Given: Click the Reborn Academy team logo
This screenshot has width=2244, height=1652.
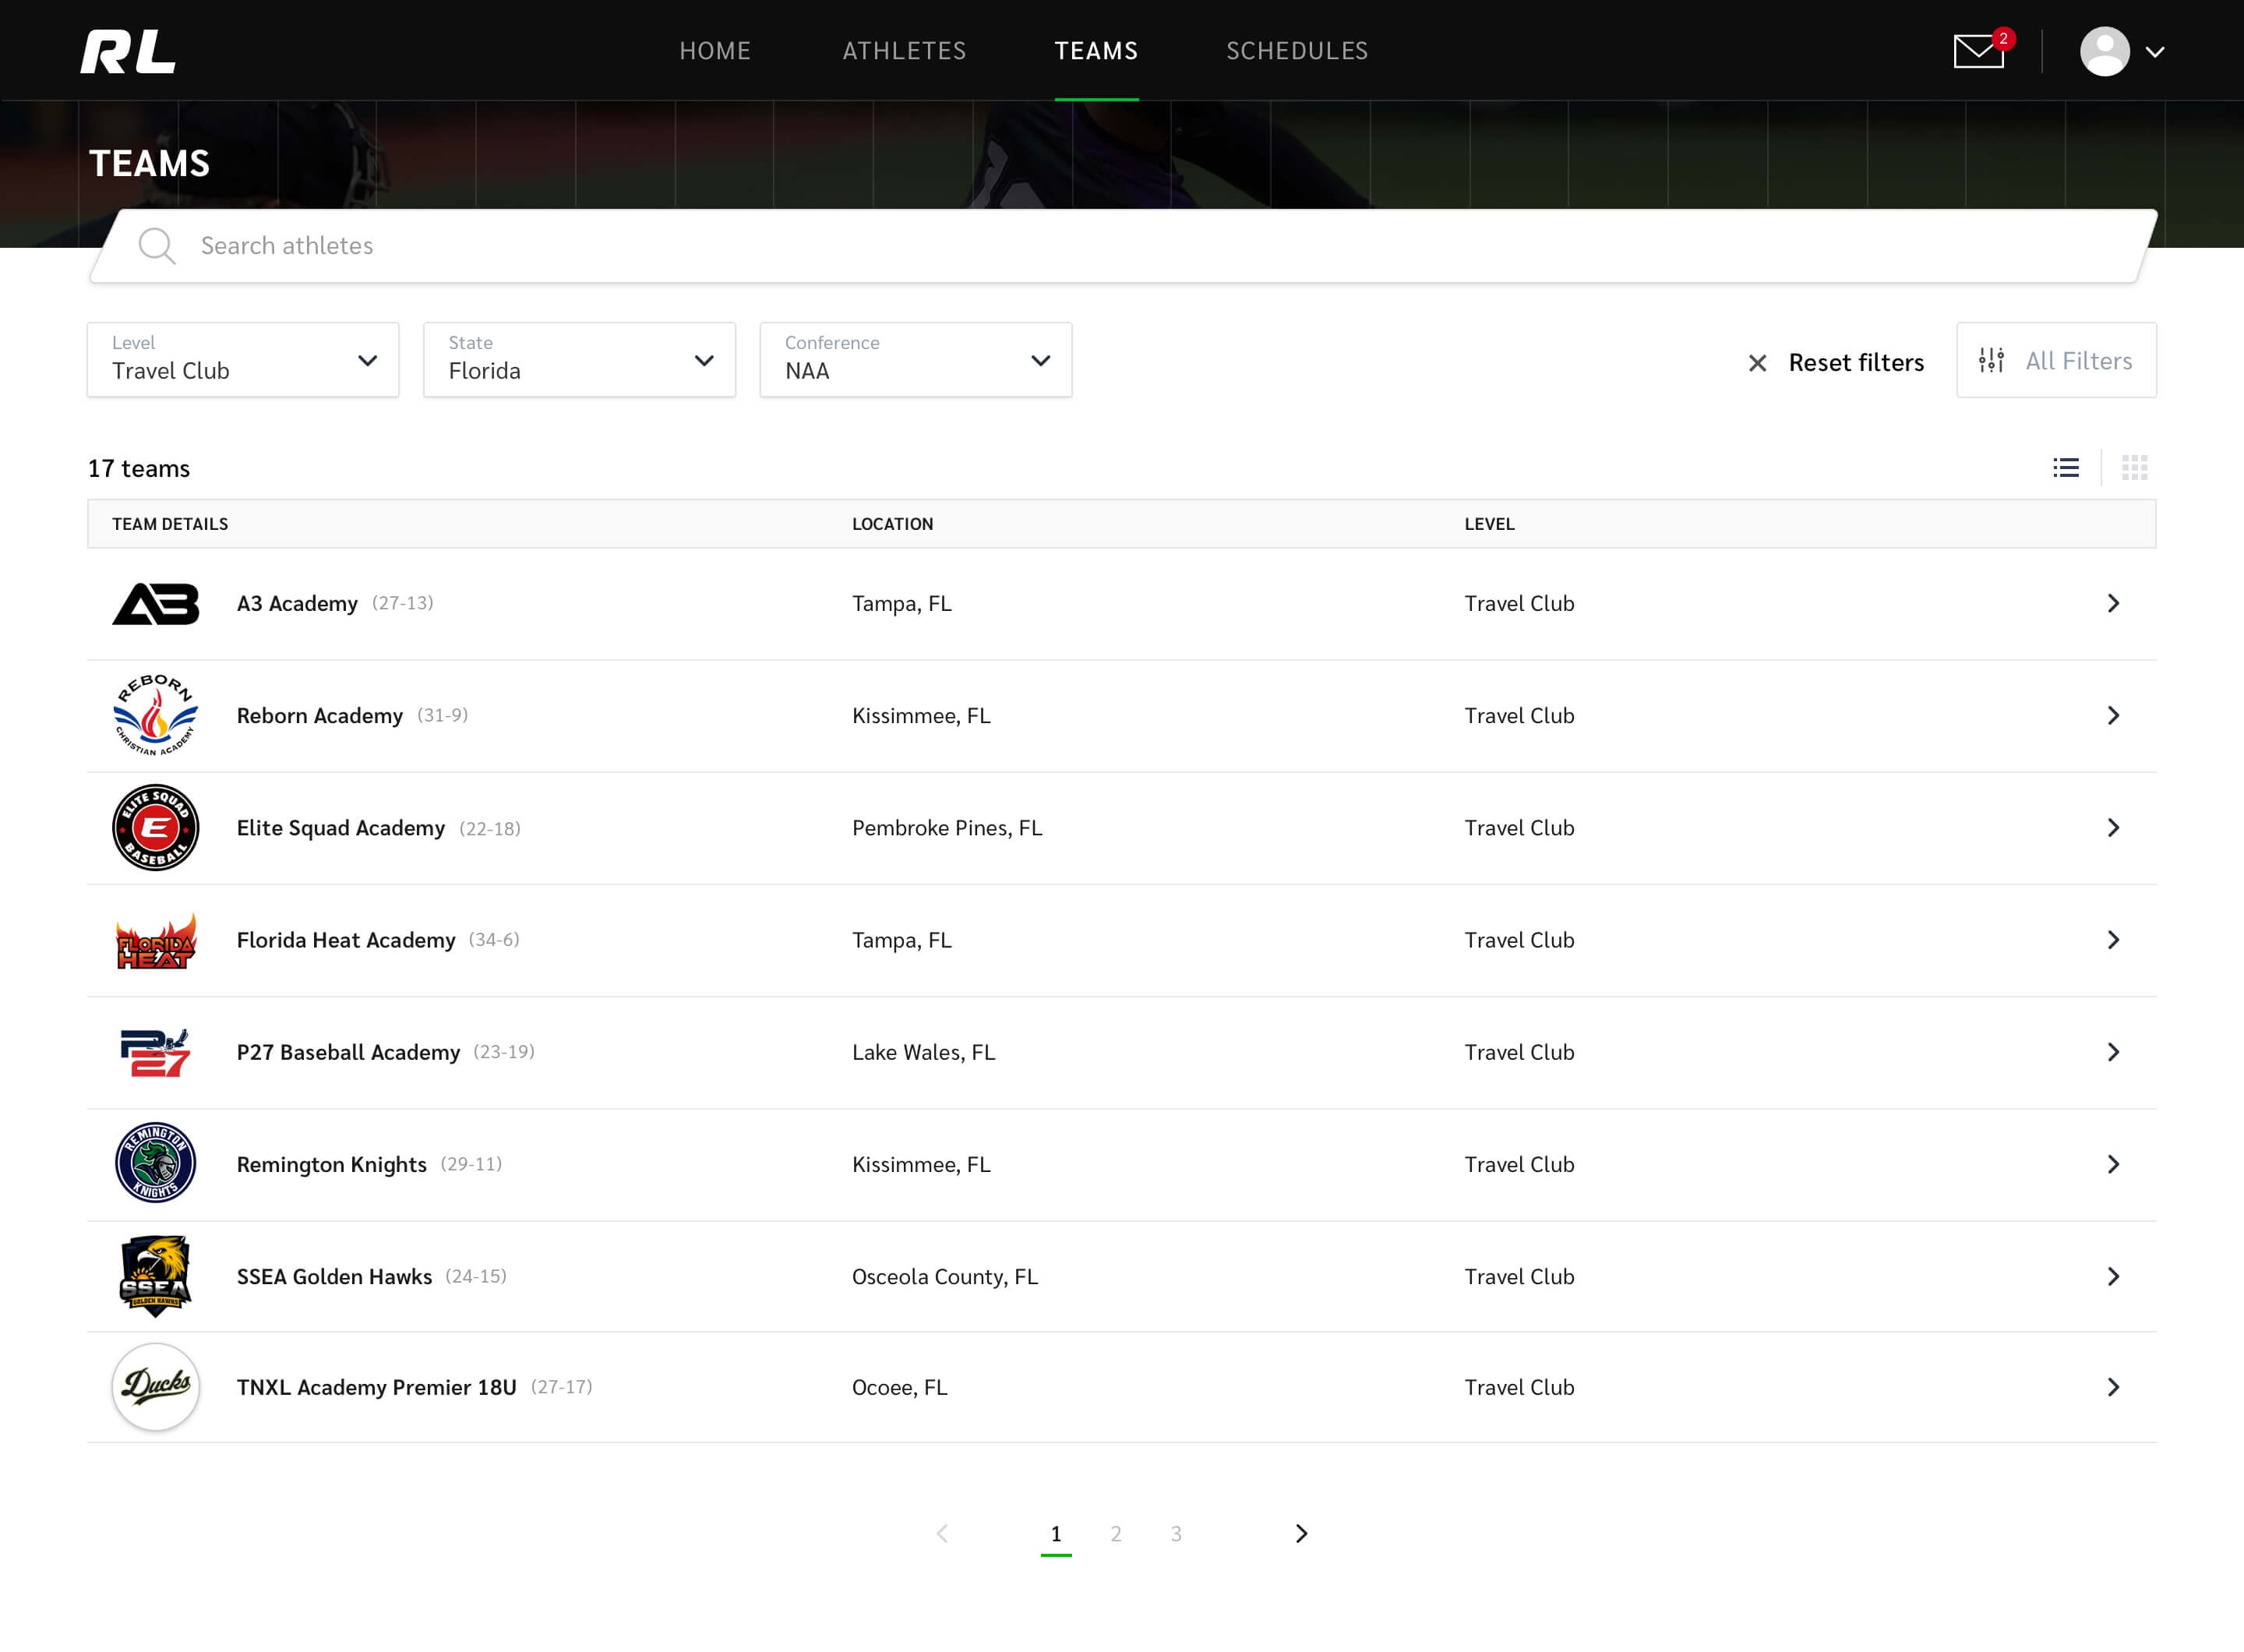Looking at the screenshot, I should tap(155, 715).
